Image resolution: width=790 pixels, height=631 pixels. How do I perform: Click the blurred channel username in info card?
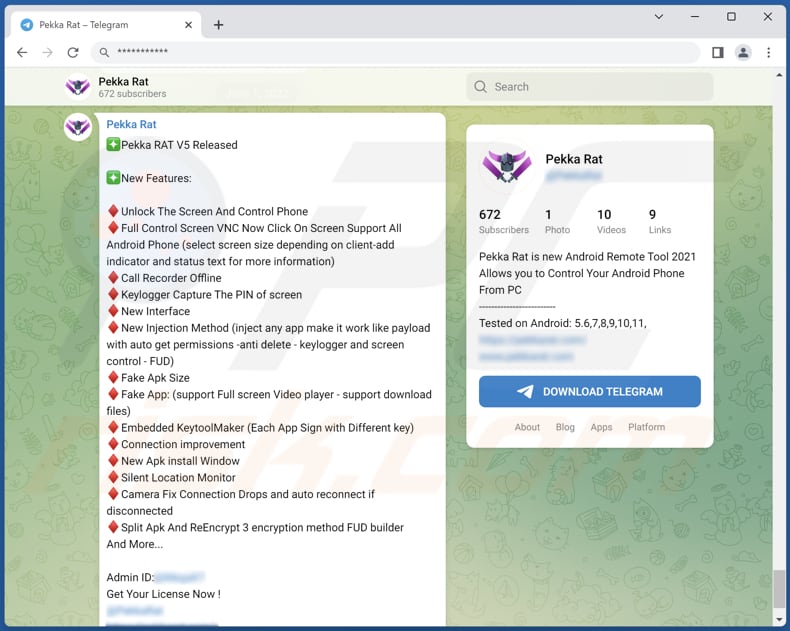coord(573,176)
